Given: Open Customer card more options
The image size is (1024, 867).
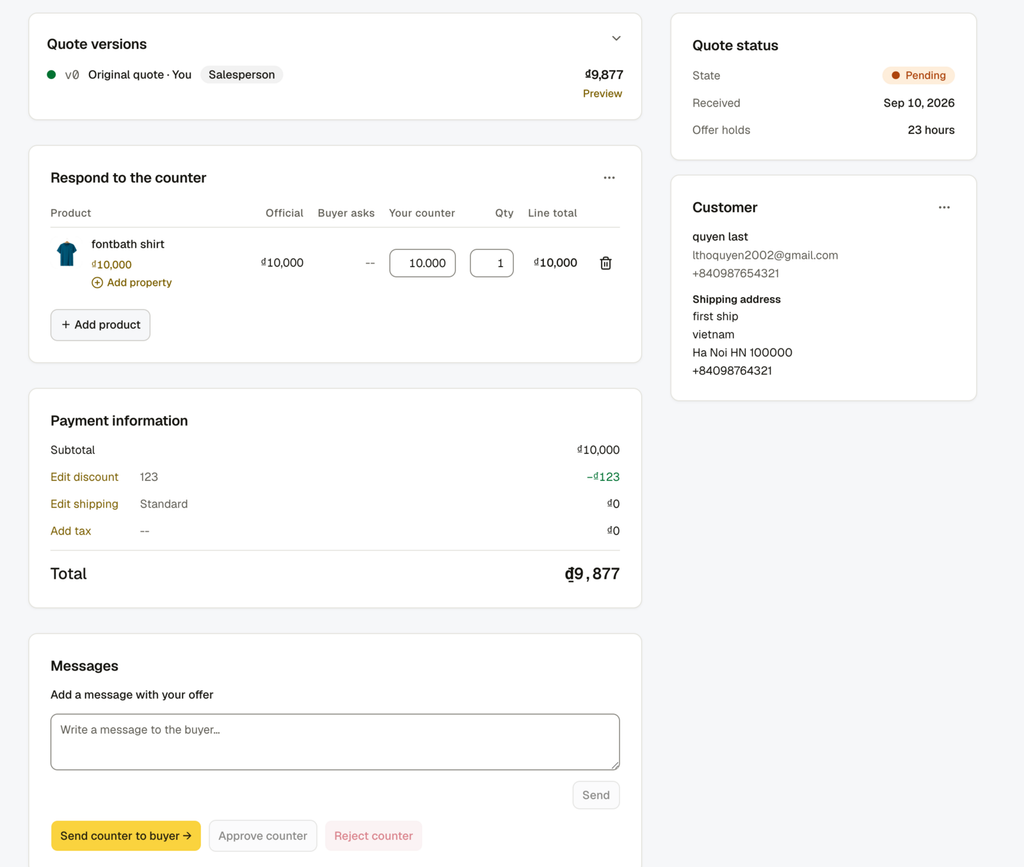Looking at the screenshot, I should 944,208.
